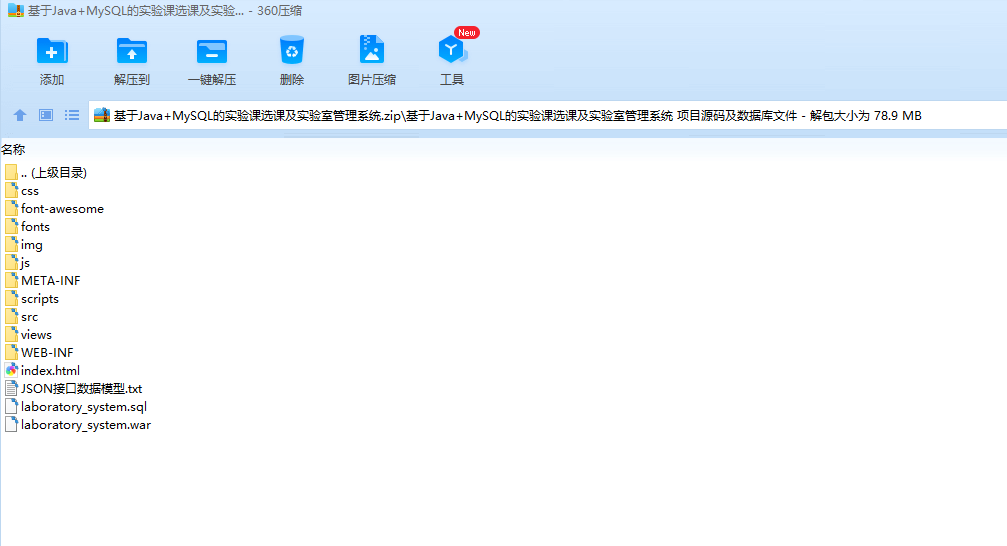Select the META-INF folder icon
Screen dimensions: 1007x546
pyautogui.click(x=11, y=280)
